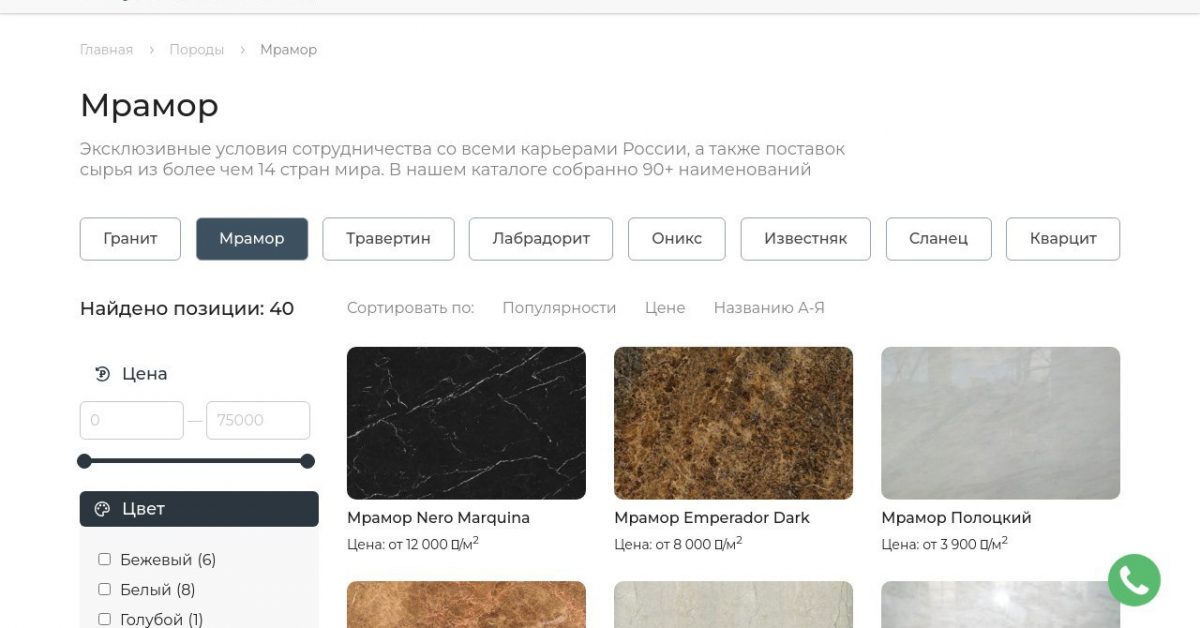Grab the right price slider handle
Image resolution: width=1200 pixels, height=628 pixels.
point(308,461)
